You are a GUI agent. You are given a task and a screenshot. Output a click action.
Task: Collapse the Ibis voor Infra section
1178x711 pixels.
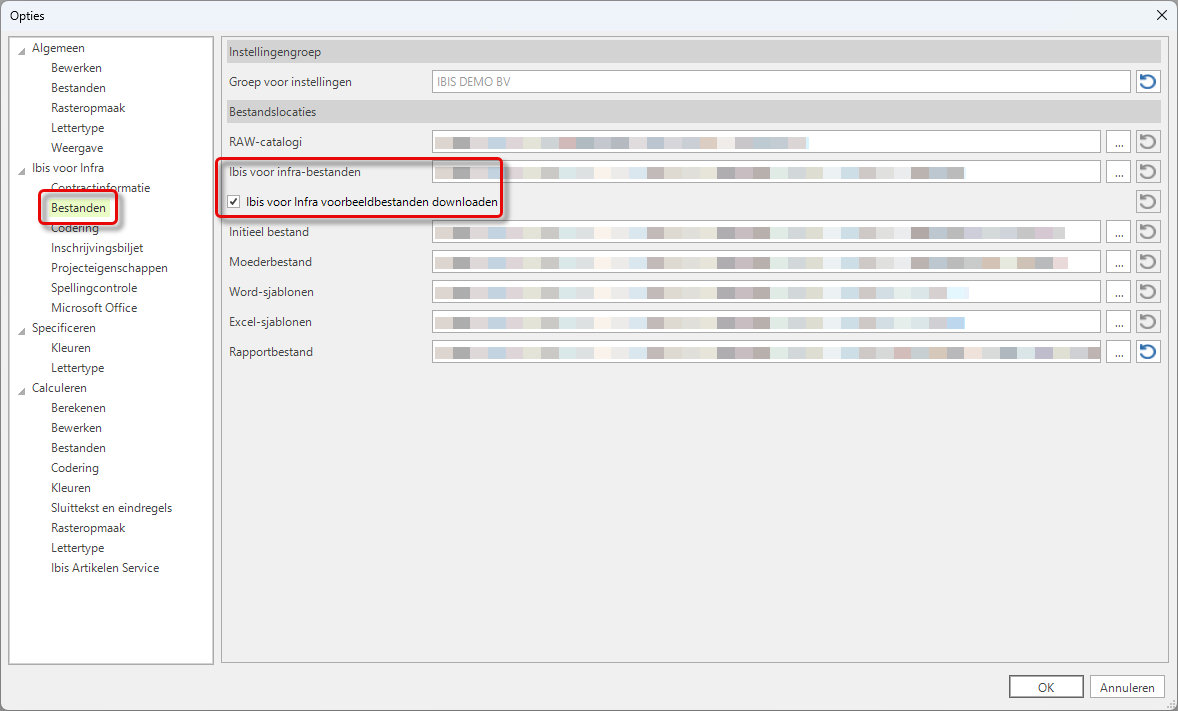(22, 169)
